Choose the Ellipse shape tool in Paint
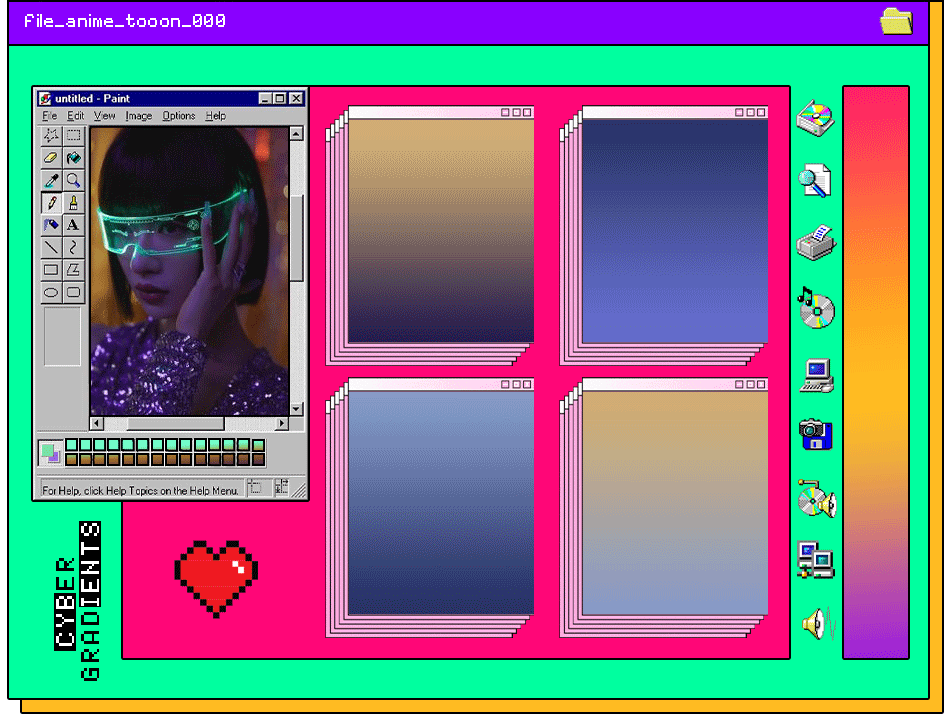Image resolution: width=950 pixels, height=723 pixels. tap(51, 292)
